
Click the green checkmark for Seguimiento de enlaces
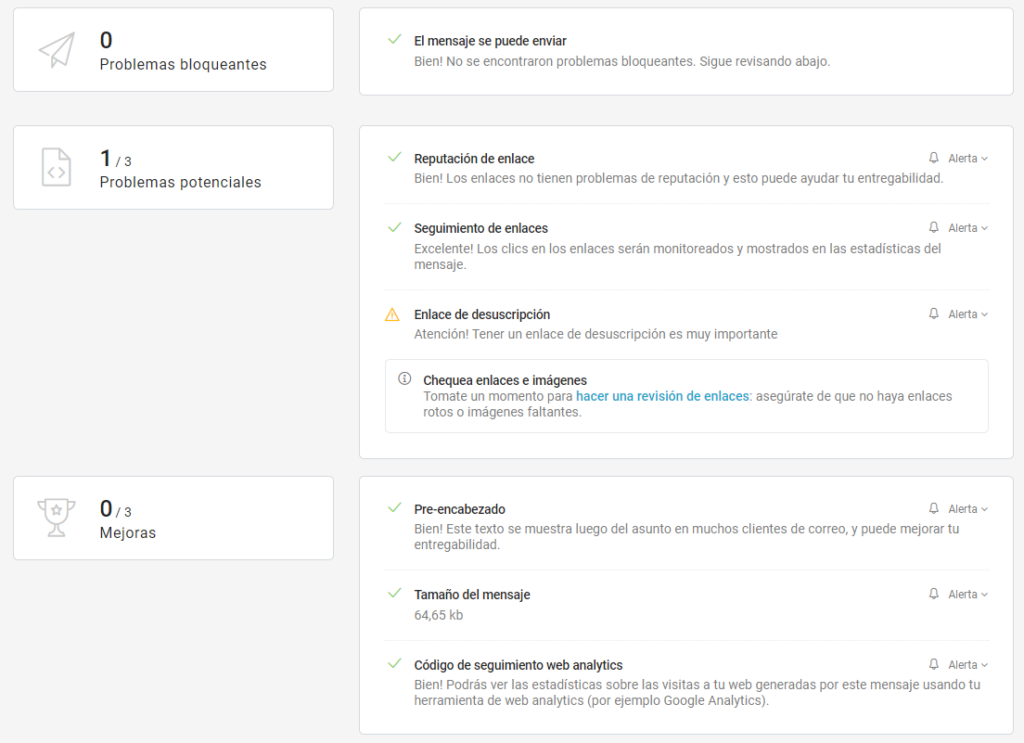click(394, 227)
